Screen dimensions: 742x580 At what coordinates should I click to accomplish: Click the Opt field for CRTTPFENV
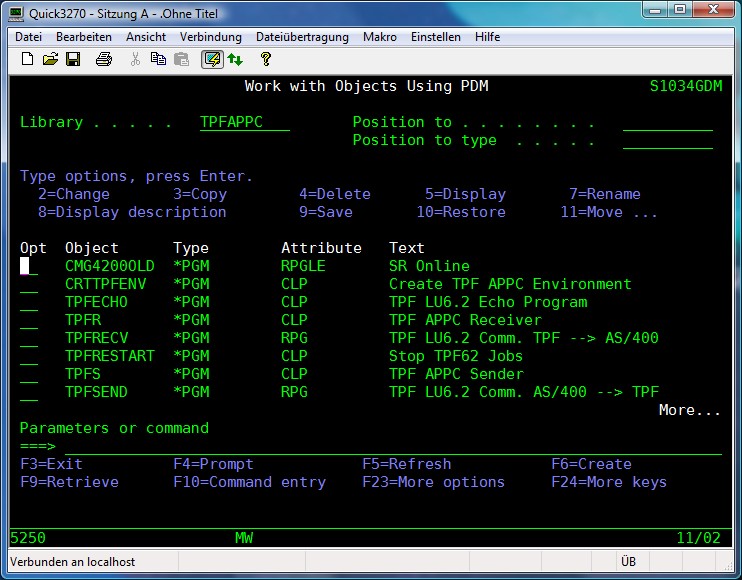click(x=29, y=284)
